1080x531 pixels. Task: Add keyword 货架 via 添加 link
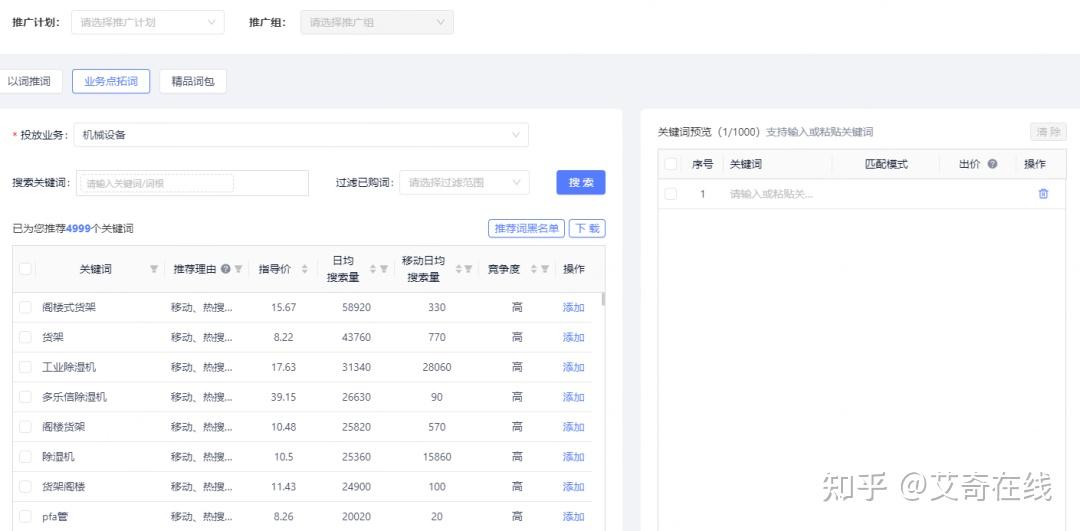(x=574, y=337)
